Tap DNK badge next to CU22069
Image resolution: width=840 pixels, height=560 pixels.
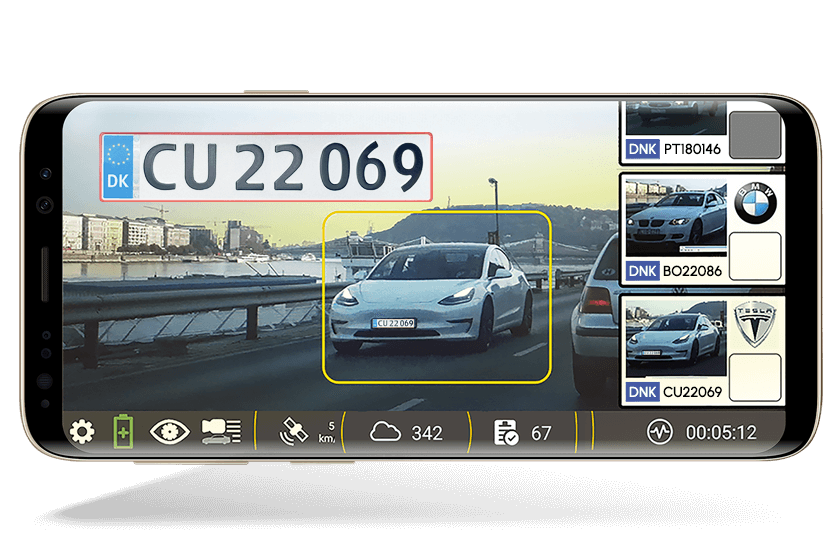coord(642,392)
